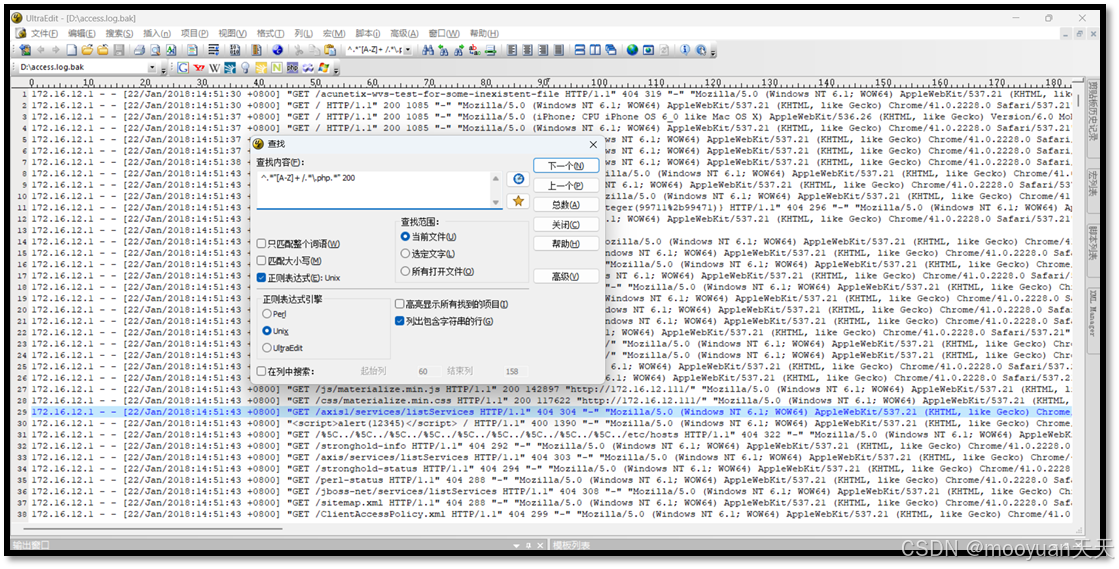The image size is (1119, 569).
Task: Click 上一个 button in Find dialog
Action: tap(566, 186)
